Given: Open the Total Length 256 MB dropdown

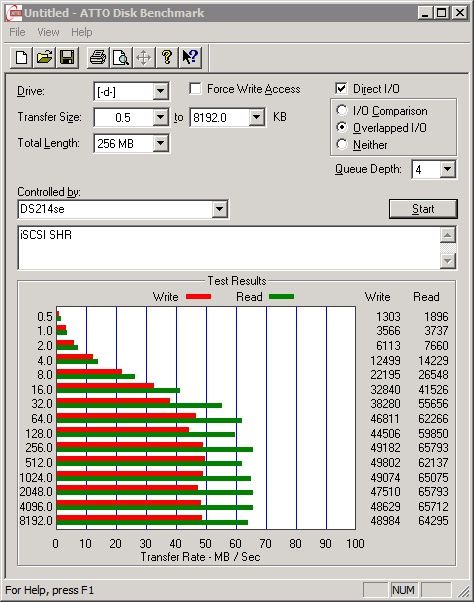Looking at the screenshot, I should tap(160, 144).
